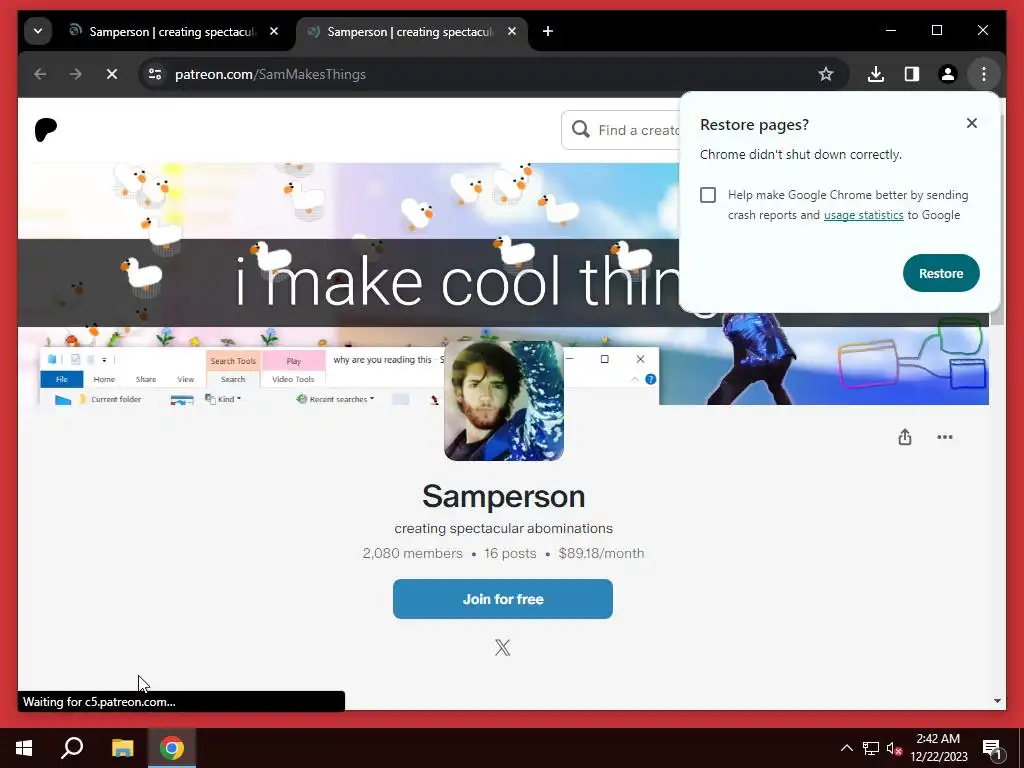Open the usage statistics link
The image size is (1024, 768).
pos(863,215)
